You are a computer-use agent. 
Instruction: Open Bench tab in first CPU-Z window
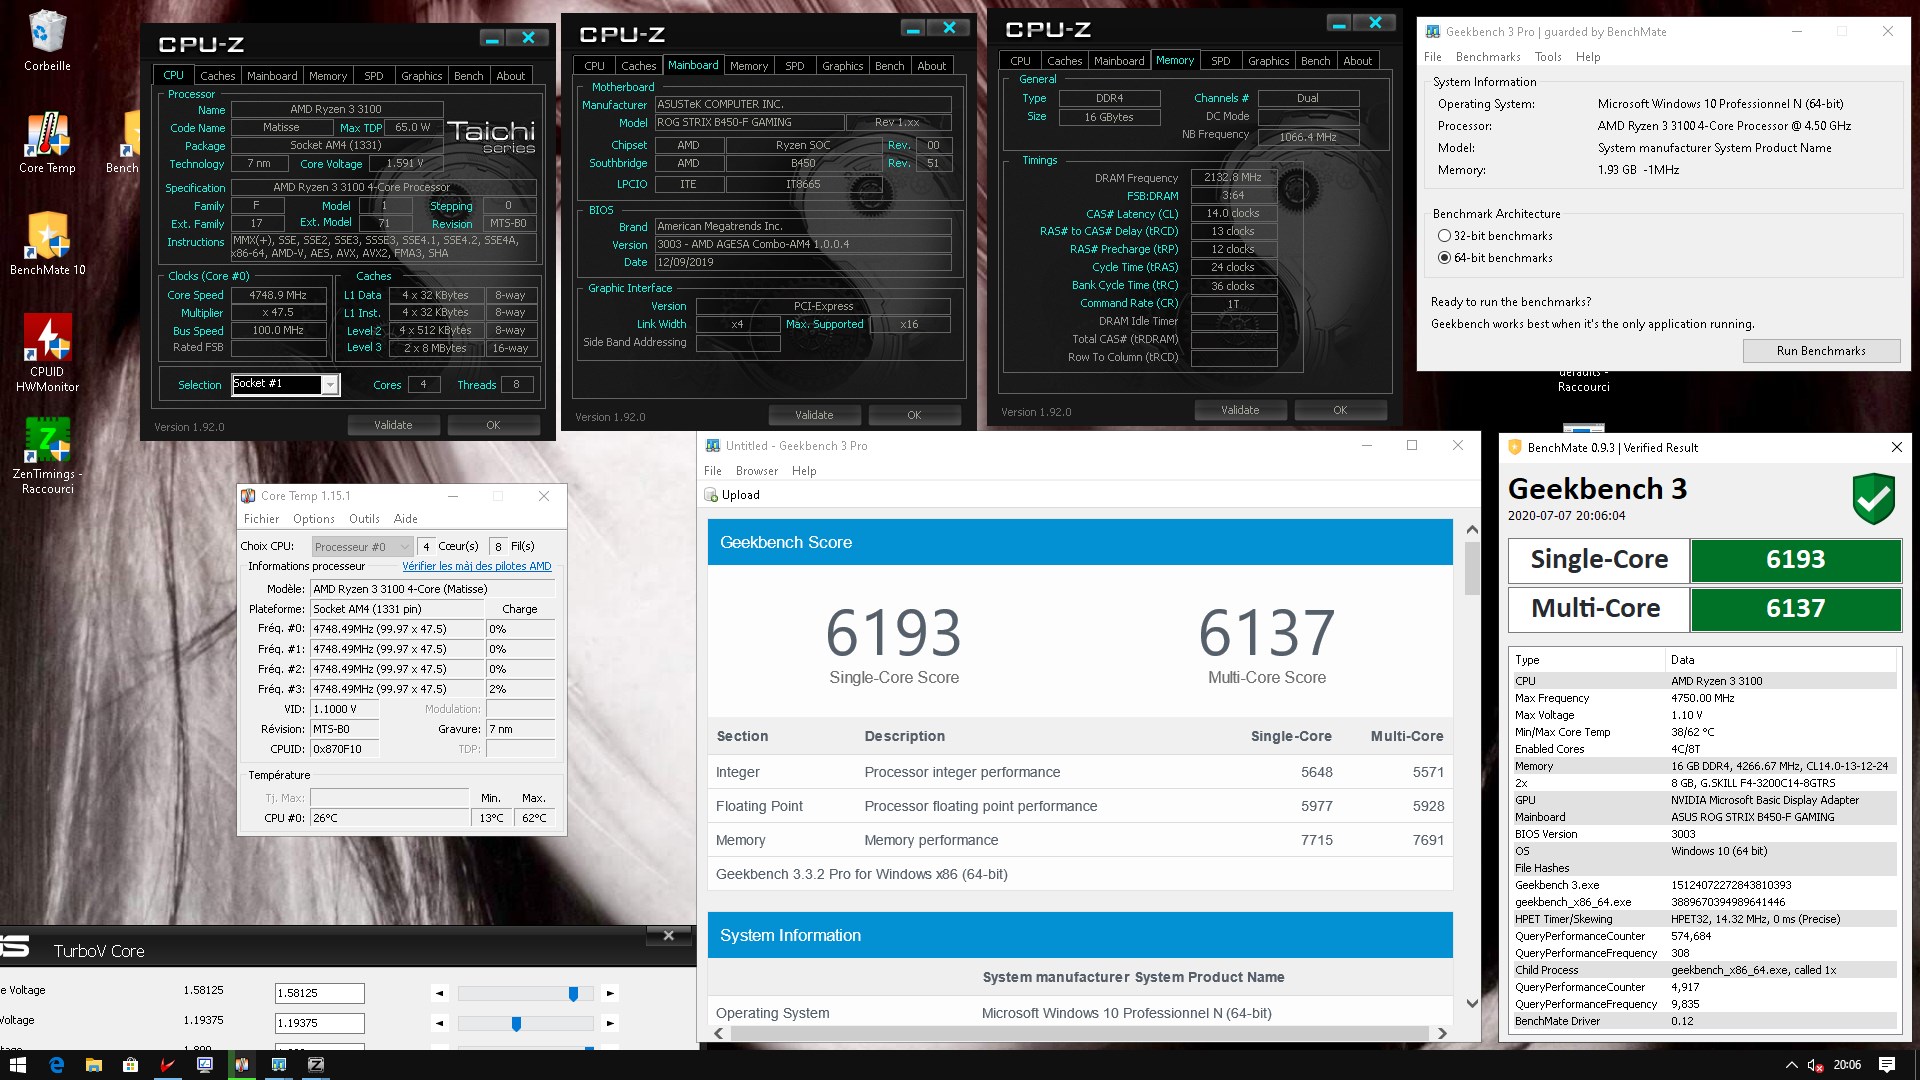click(468, 76)
